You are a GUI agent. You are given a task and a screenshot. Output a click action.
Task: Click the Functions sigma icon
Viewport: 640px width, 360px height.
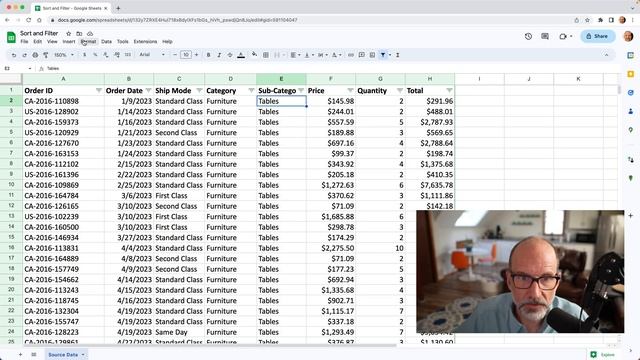coord(398,55)
